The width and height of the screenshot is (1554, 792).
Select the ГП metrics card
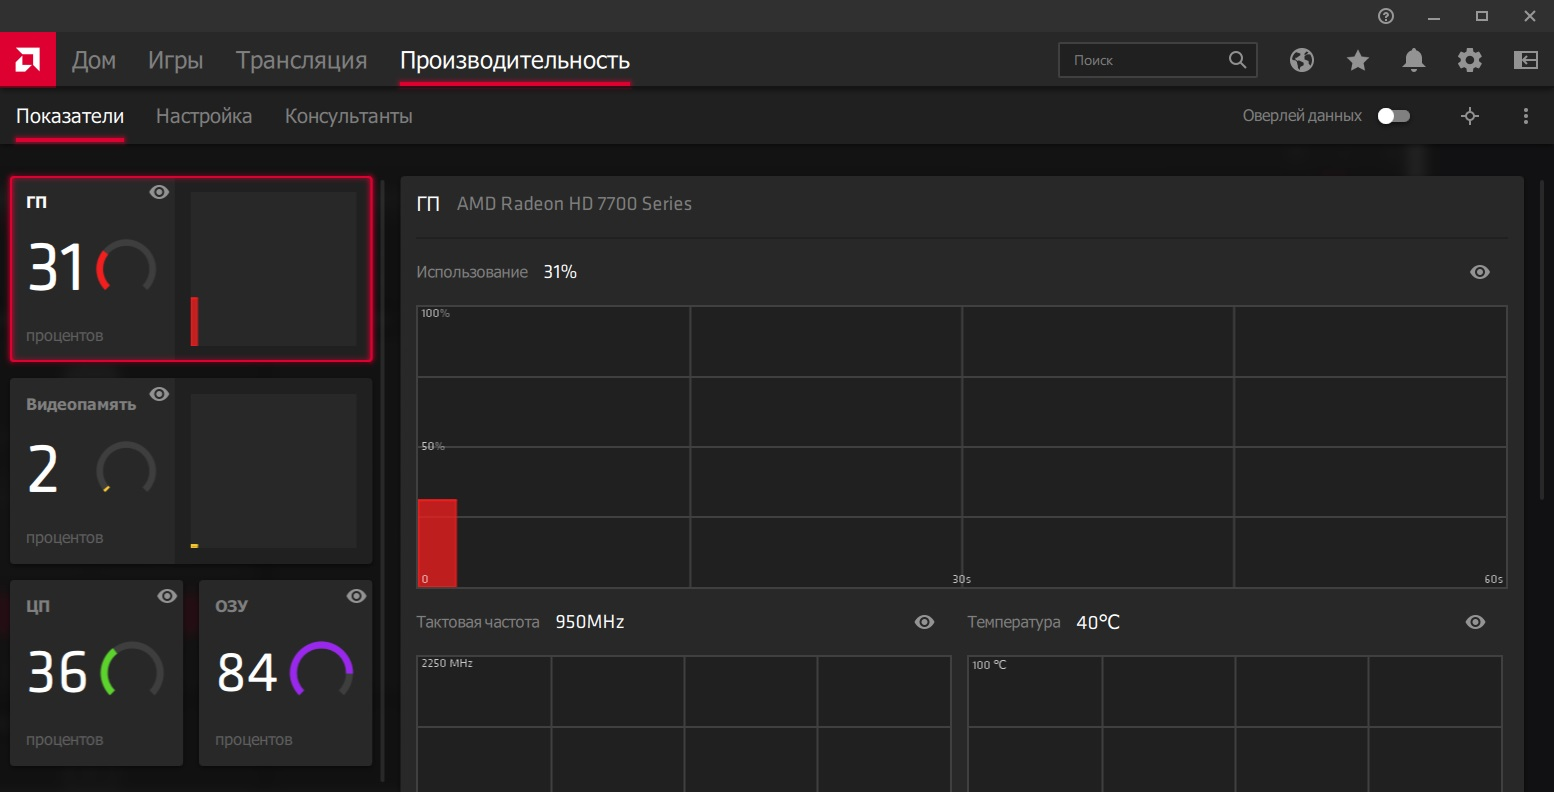click(191, 269)
